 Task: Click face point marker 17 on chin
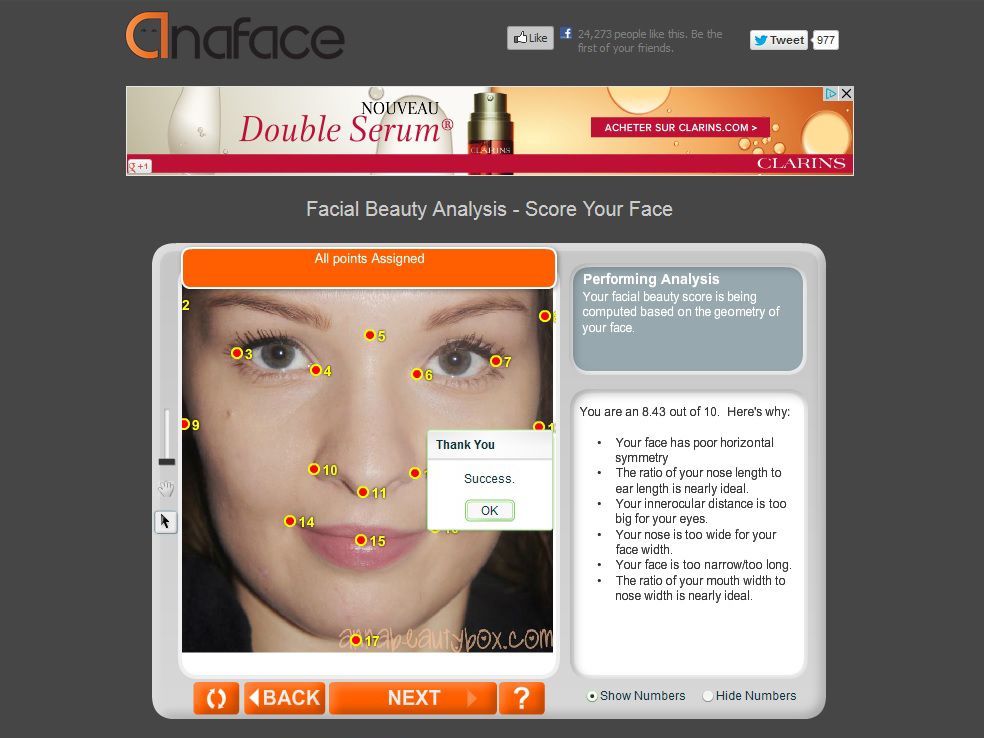(356, 640)
